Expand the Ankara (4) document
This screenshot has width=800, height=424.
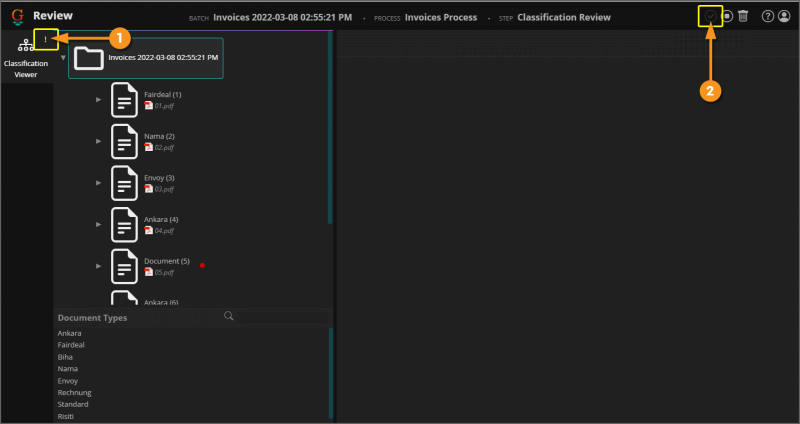98,224
